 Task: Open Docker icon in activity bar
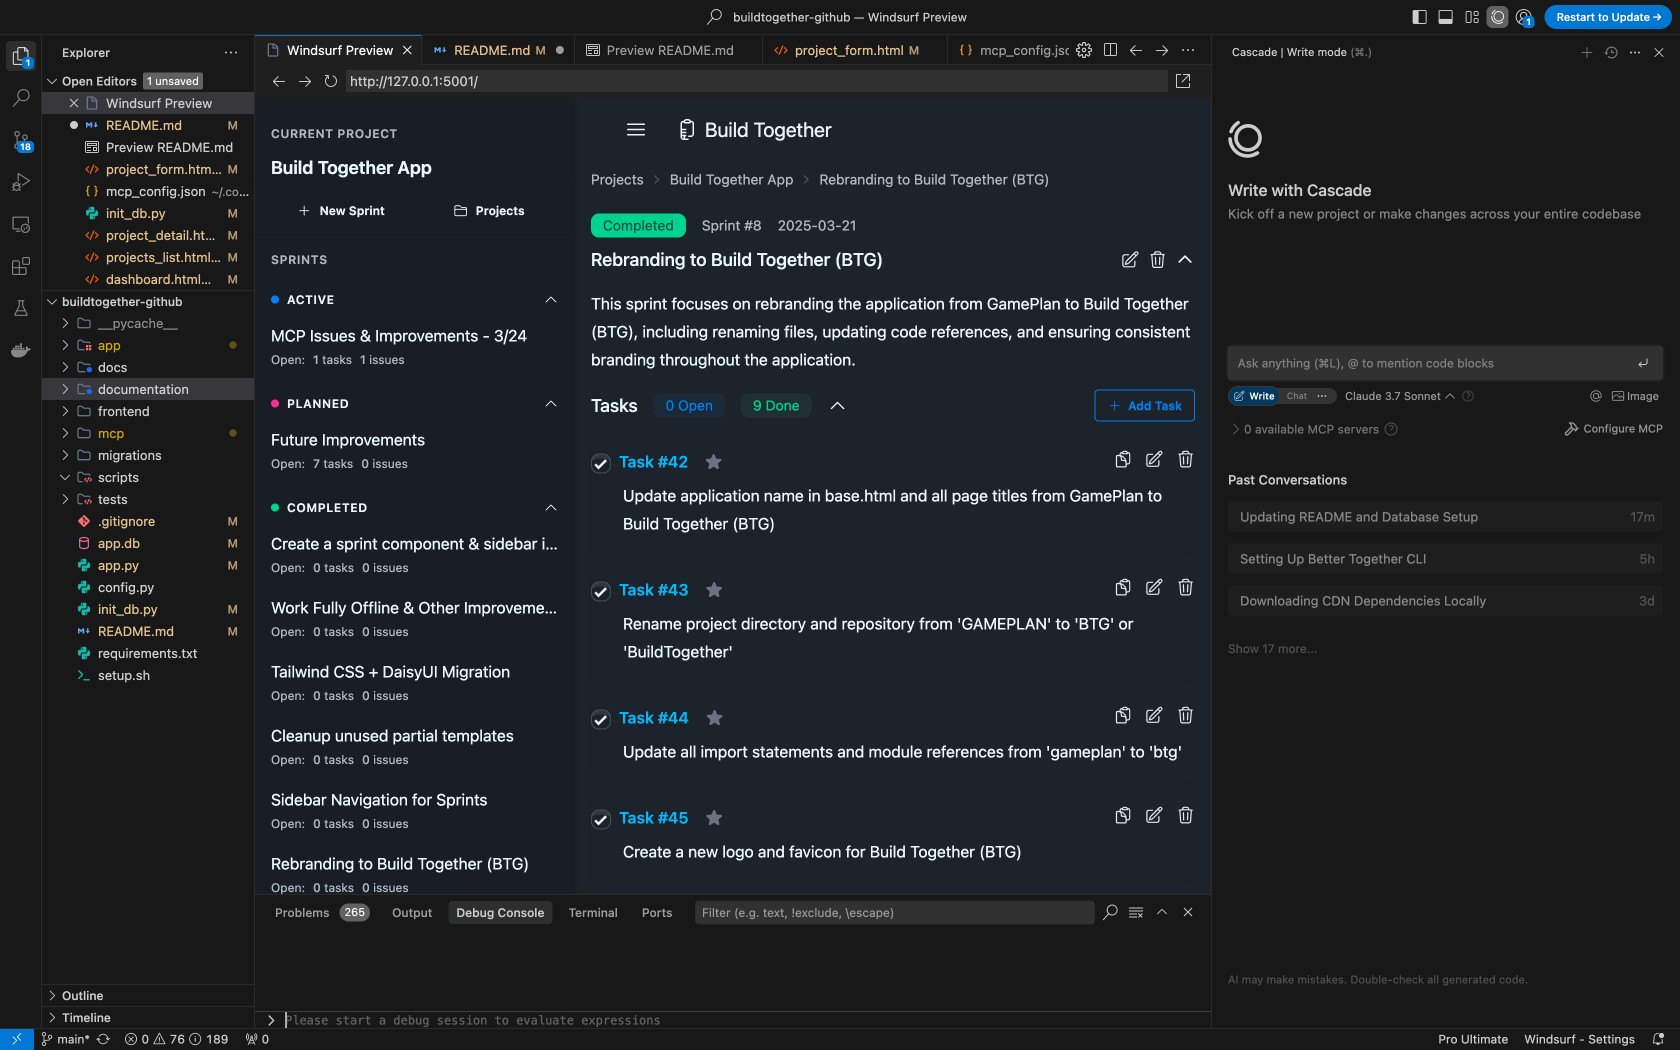(20, 351)
